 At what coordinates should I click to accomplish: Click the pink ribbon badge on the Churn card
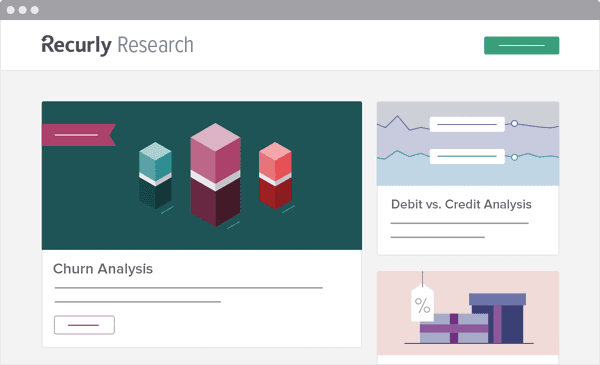tap(79, 135)
